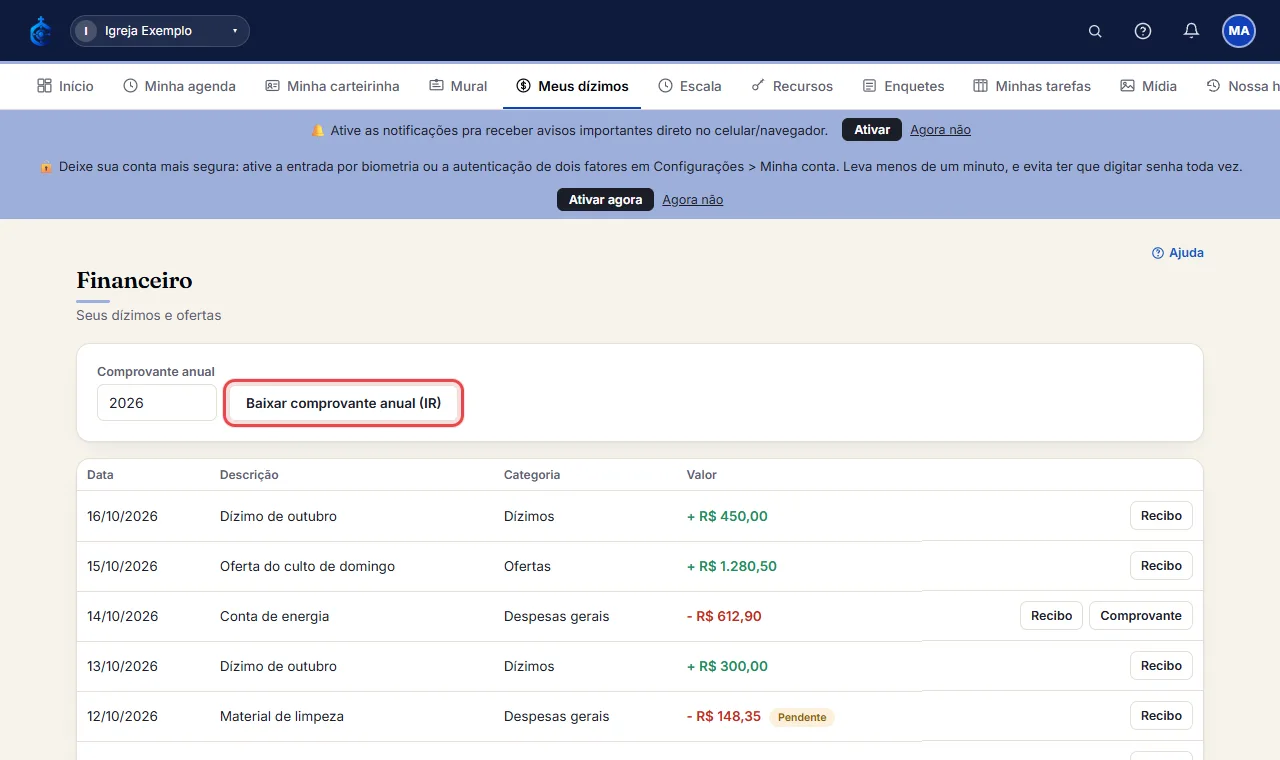Click the Data column header

100,475
